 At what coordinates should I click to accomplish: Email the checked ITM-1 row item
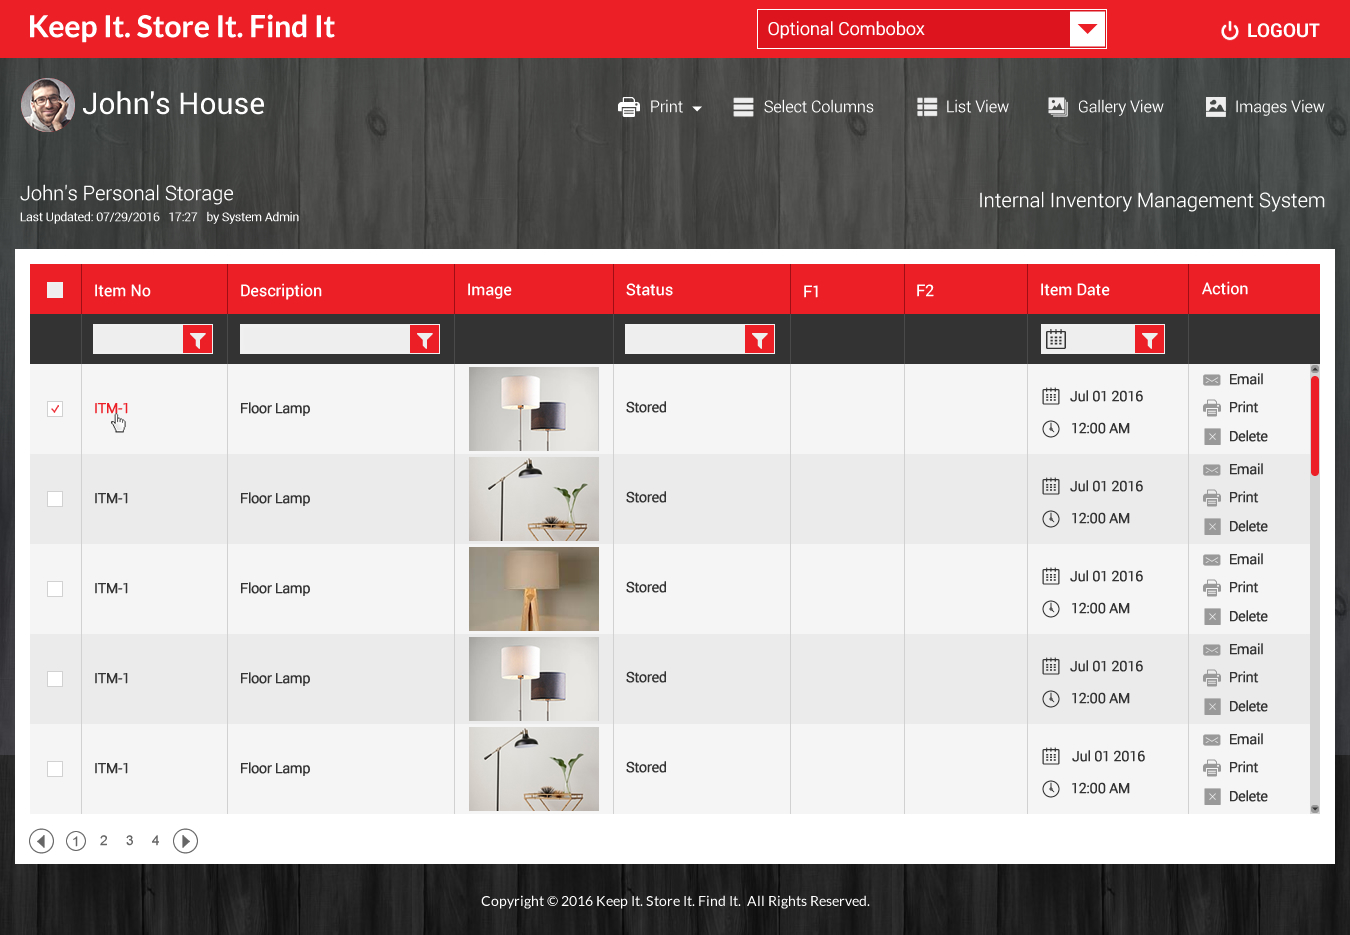click(x=1234, y=380)
